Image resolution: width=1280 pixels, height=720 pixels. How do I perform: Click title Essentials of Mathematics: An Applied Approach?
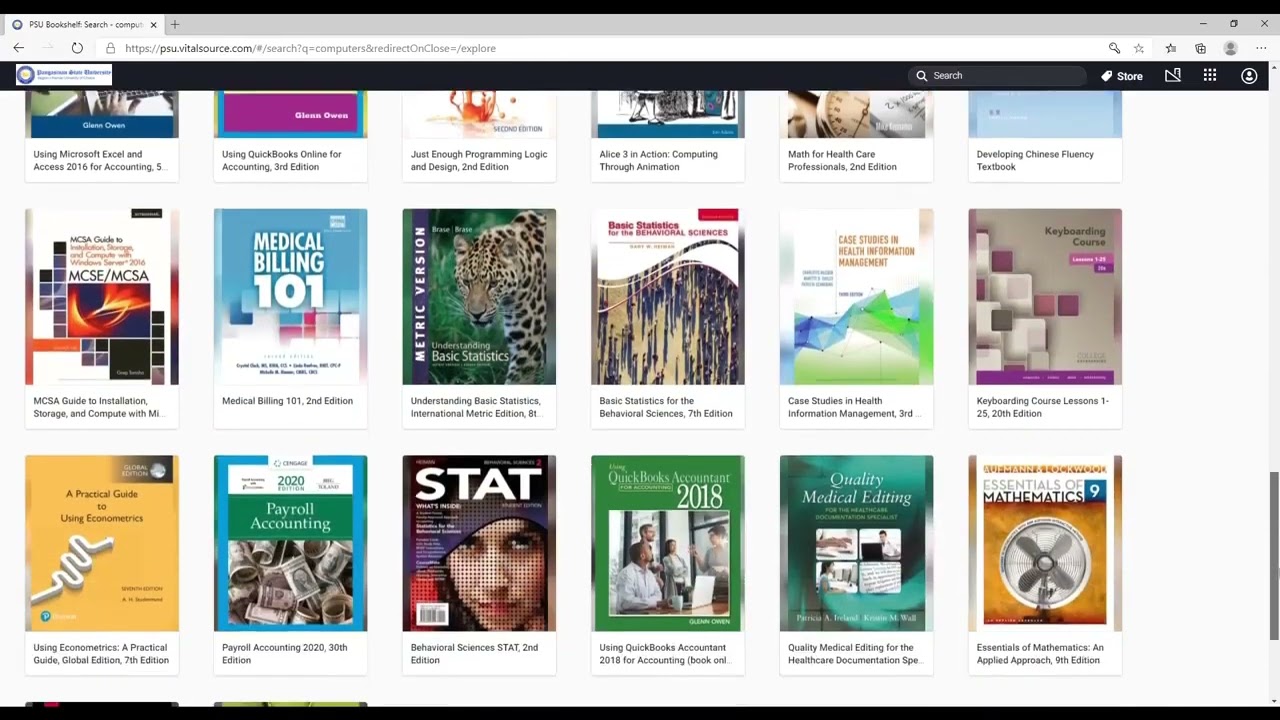point(1040,654)
